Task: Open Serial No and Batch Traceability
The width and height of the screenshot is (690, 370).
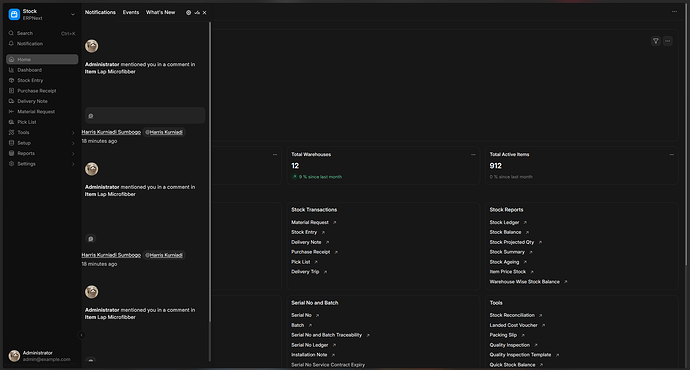Action: pyautogui.click(x=327, y=335)
